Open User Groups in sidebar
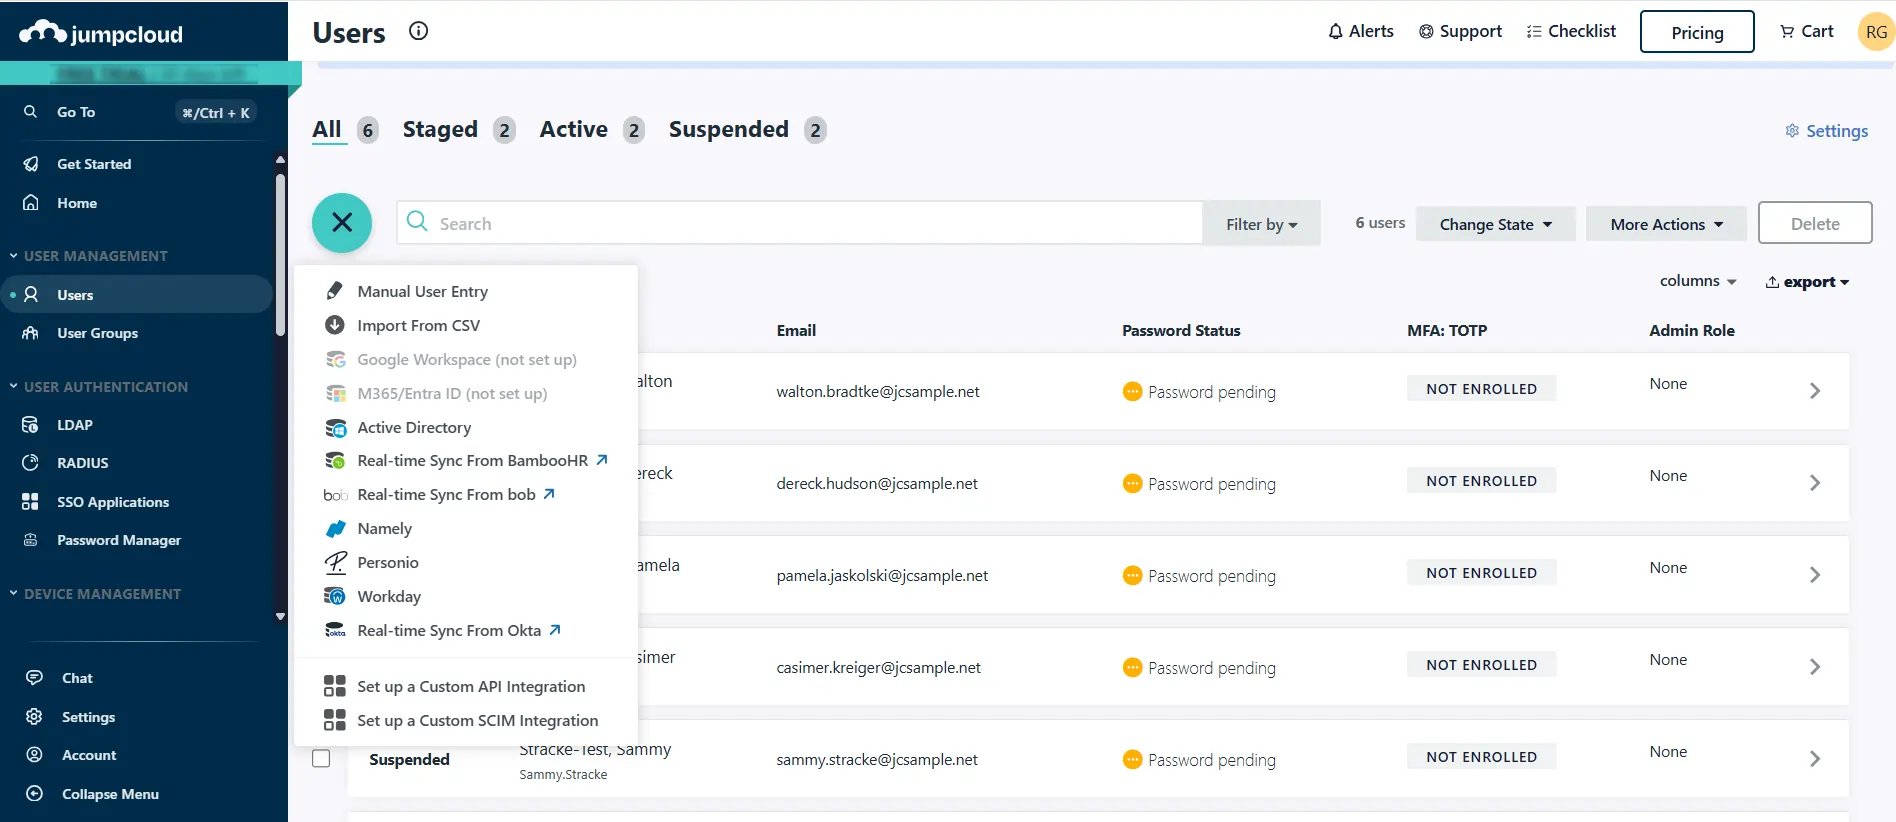The width and height of the screenshot is (1896, 822). click(x=97, y=333)
